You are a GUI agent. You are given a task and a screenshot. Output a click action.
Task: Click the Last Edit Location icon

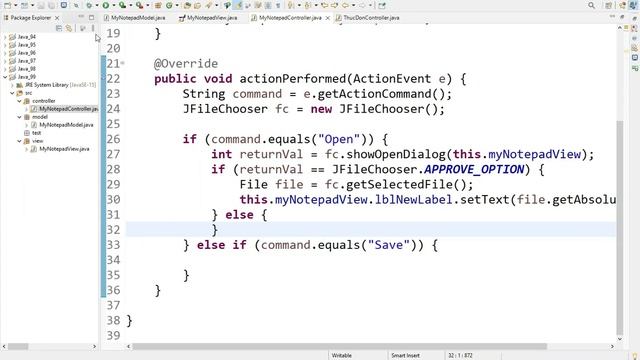pyautogui.click(x=324, y=5)
